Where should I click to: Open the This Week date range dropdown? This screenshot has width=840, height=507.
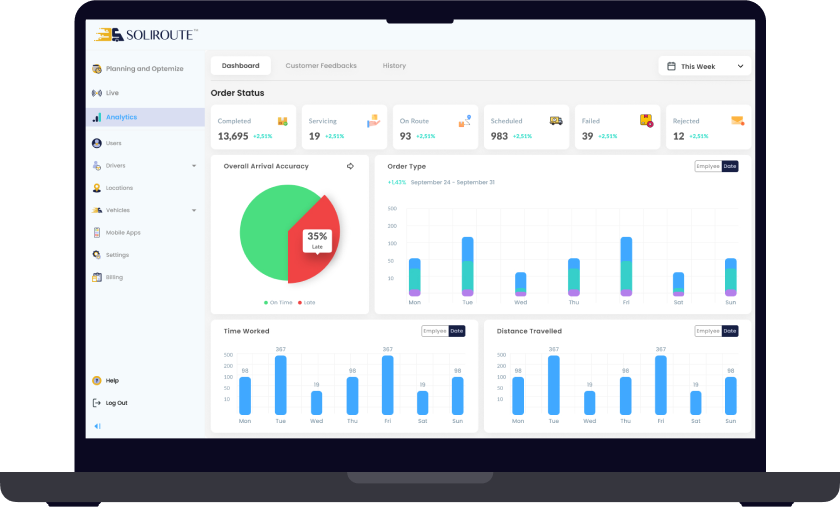[x=705, y=66]
